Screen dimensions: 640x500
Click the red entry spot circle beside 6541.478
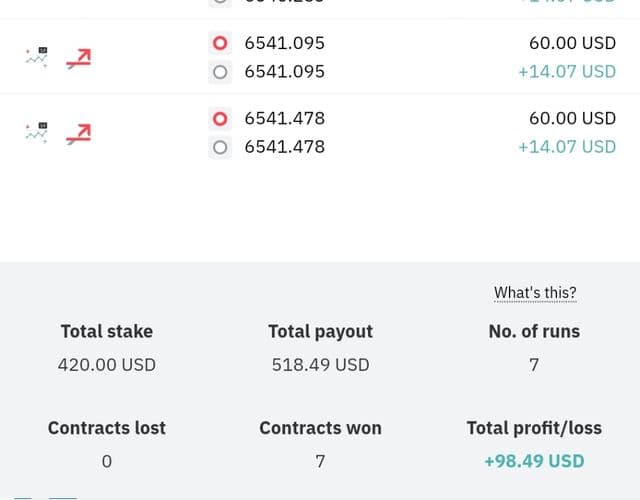pyautogui.click(x=220, y=119)
